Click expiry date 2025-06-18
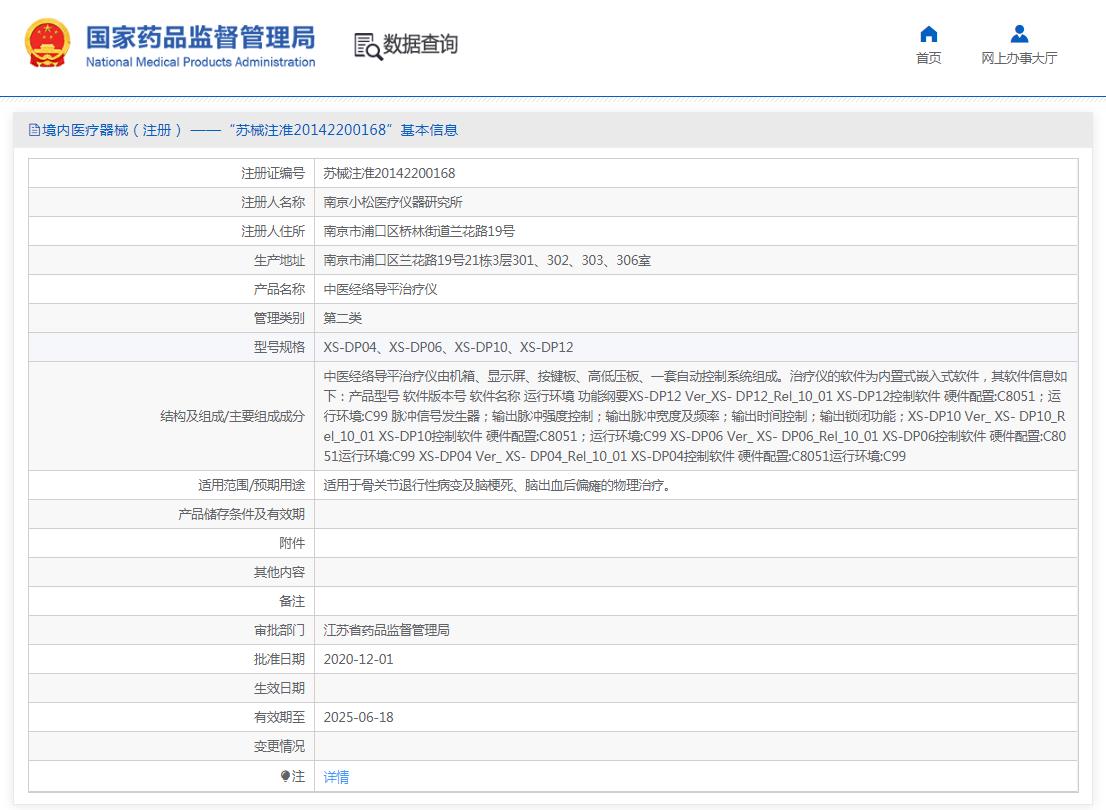This screenshot has width=1106, height=810. point(358,717)
